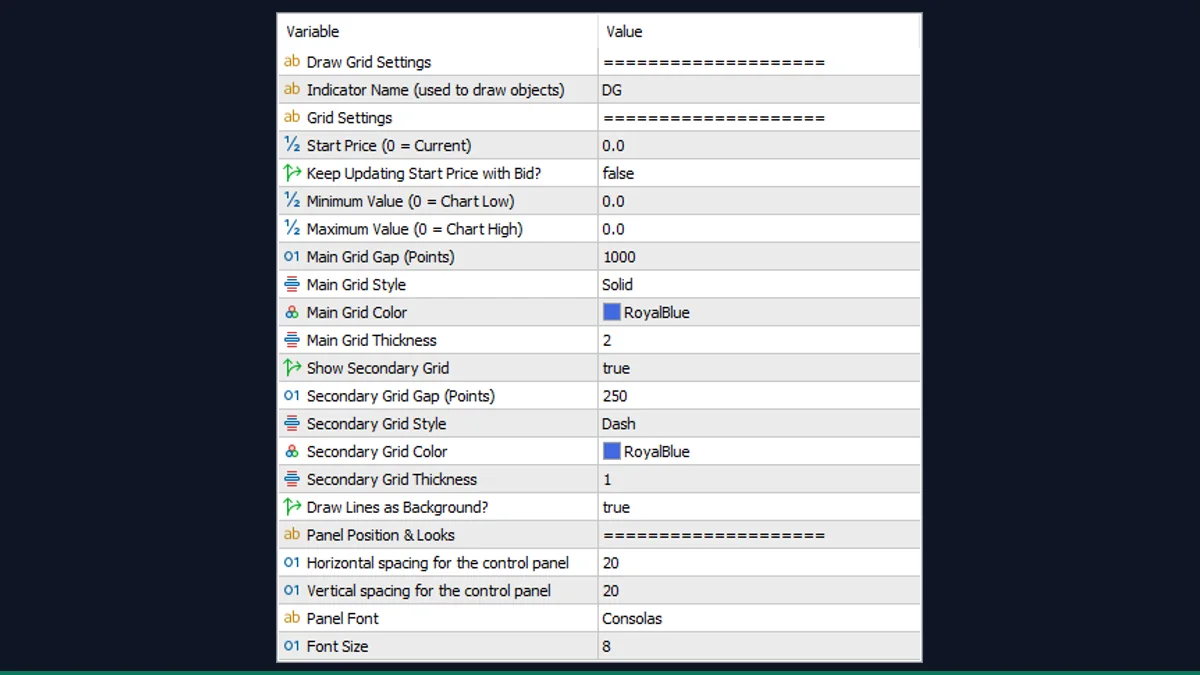
Task: Edit the Indicator Name value DG
Action: 759,90
